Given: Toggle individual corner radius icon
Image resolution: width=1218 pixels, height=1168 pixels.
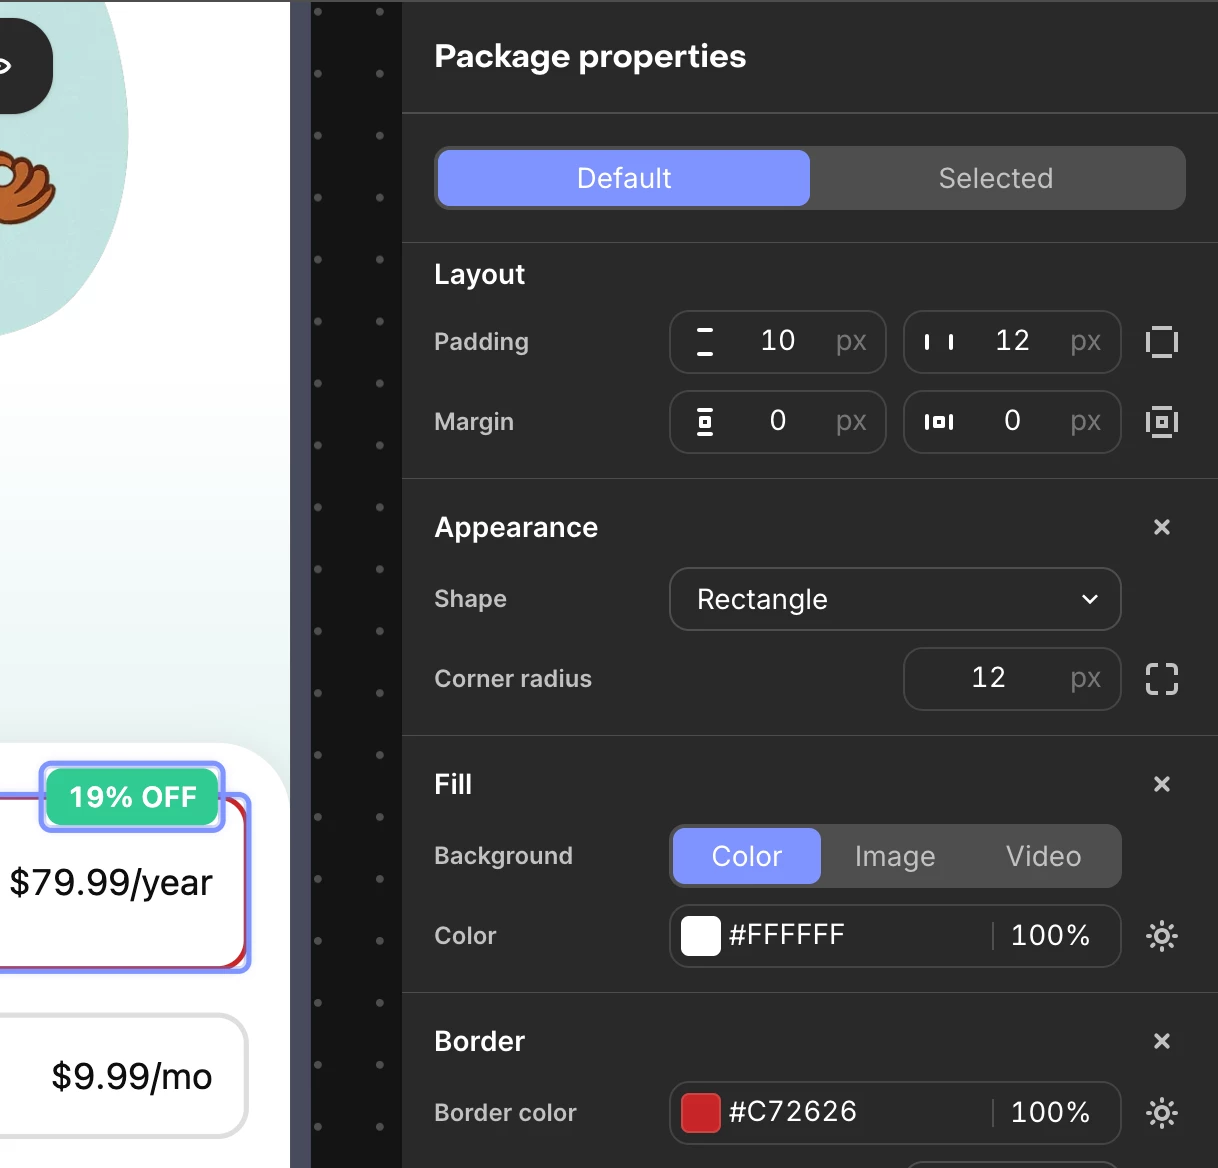Looking at the screenshot, I should click(1161, 679).
